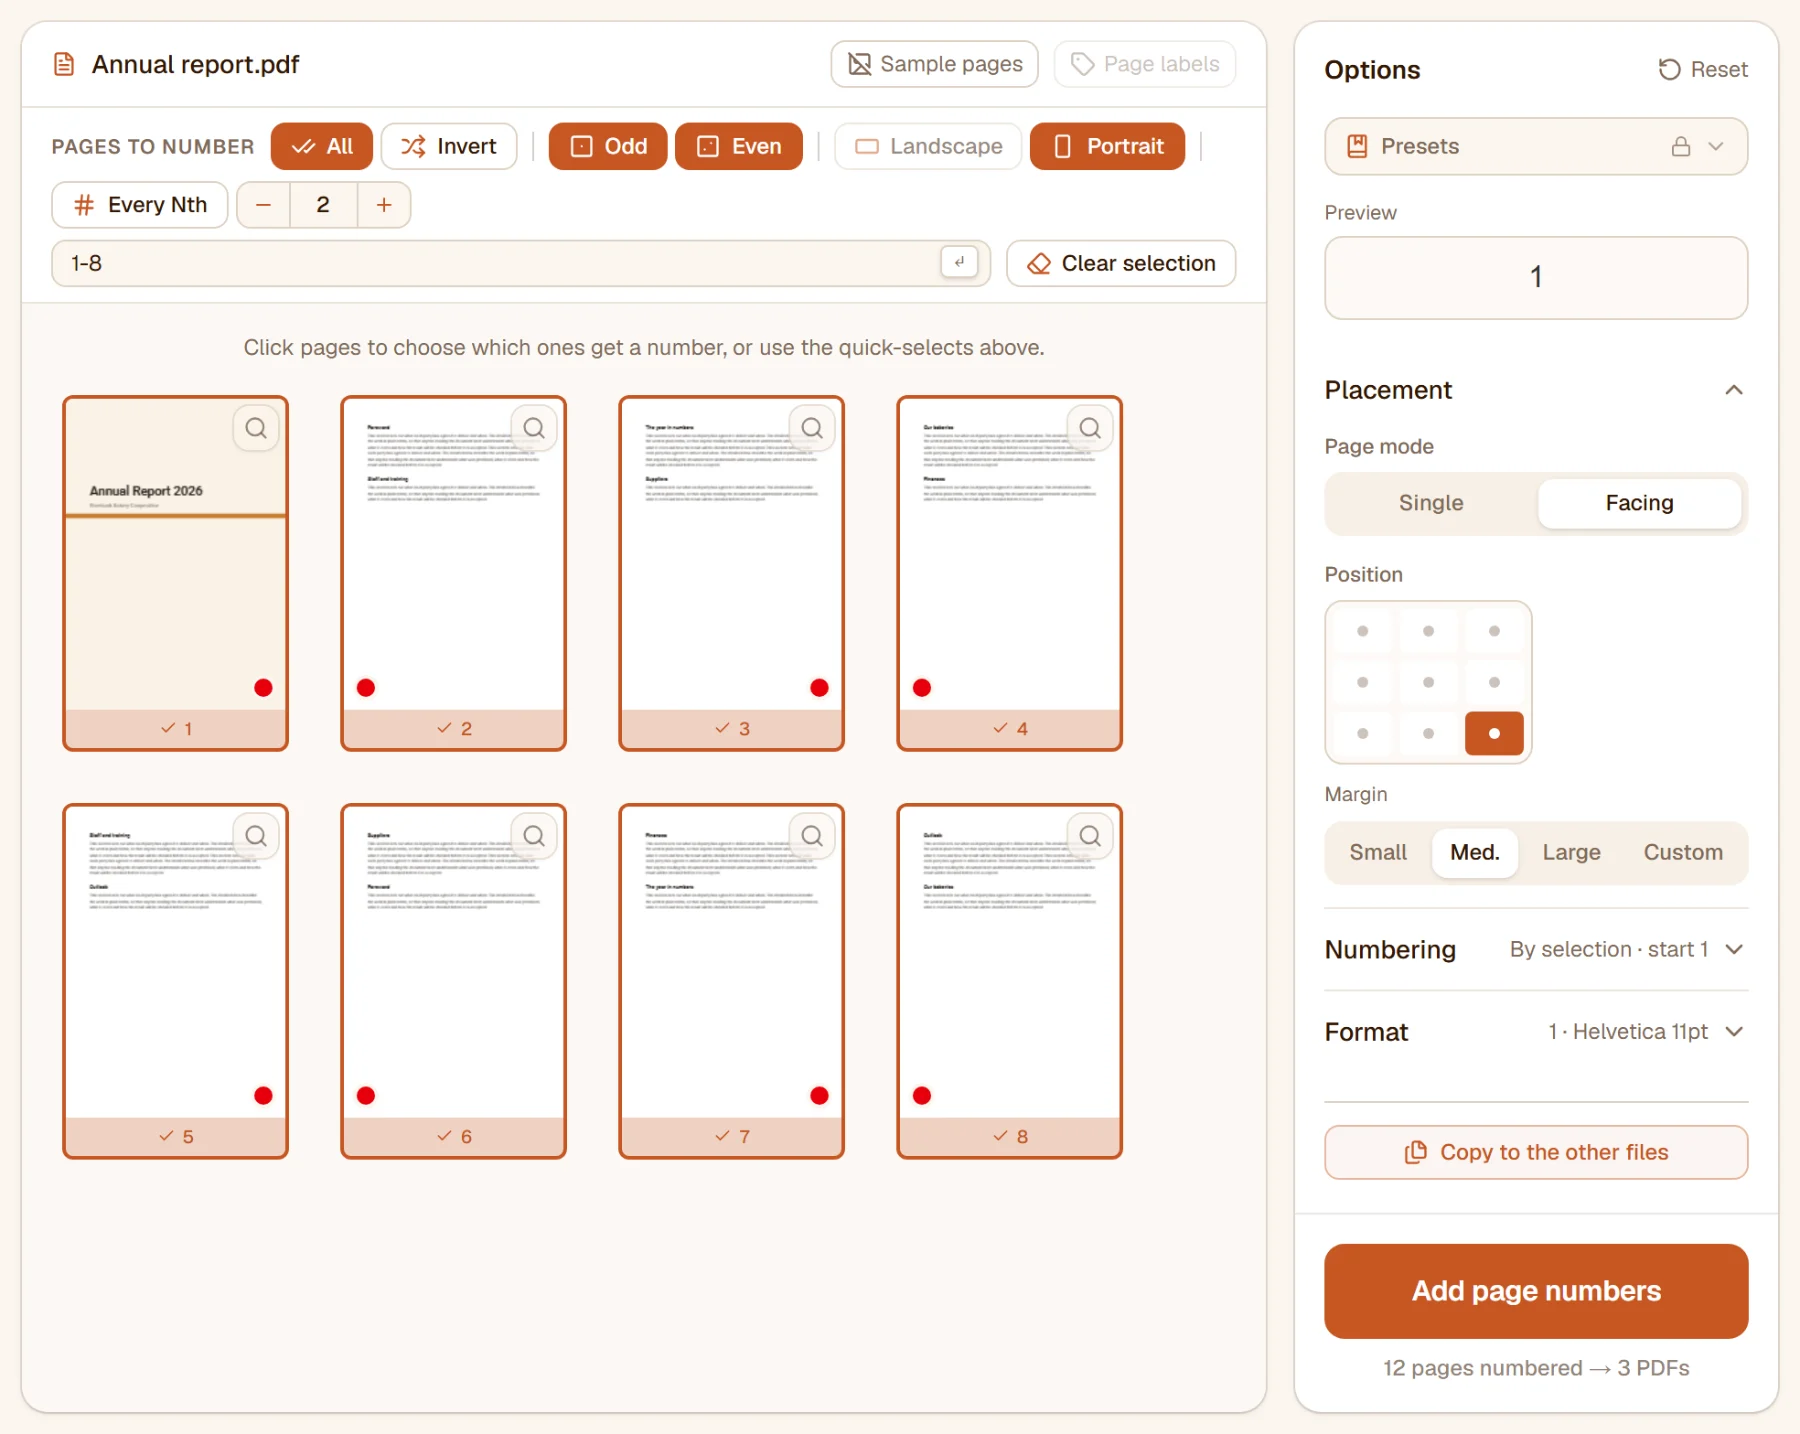Click the lock icon in Presets
This screenshot has height=1434, width=1800.
[x=1681, y=147]
